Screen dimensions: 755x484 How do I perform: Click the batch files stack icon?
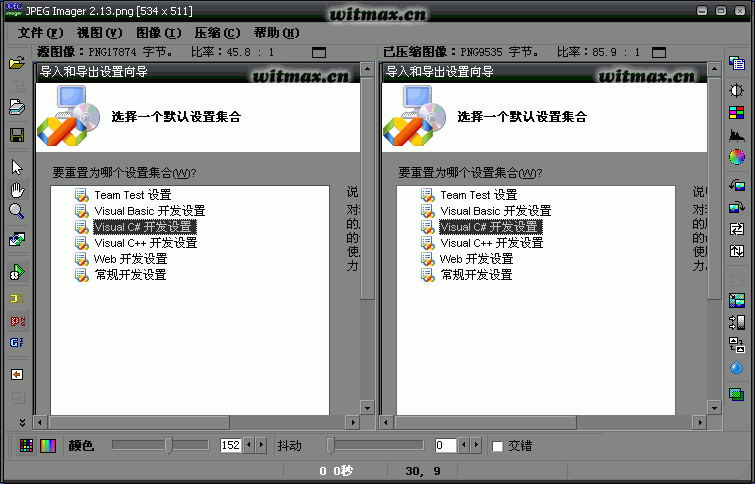click(x=17, y=107)
